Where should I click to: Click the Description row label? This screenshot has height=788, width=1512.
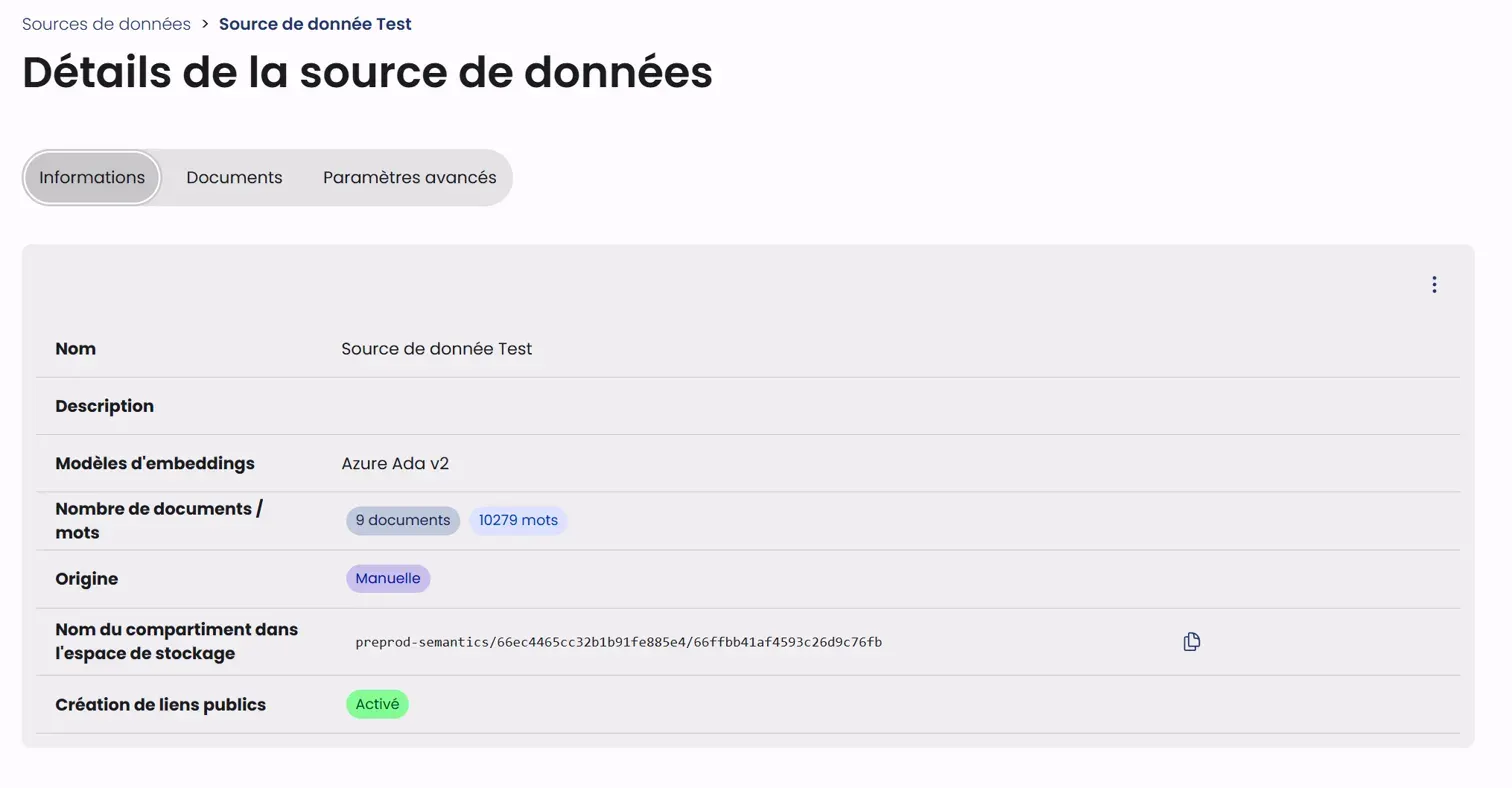point(104,406)
